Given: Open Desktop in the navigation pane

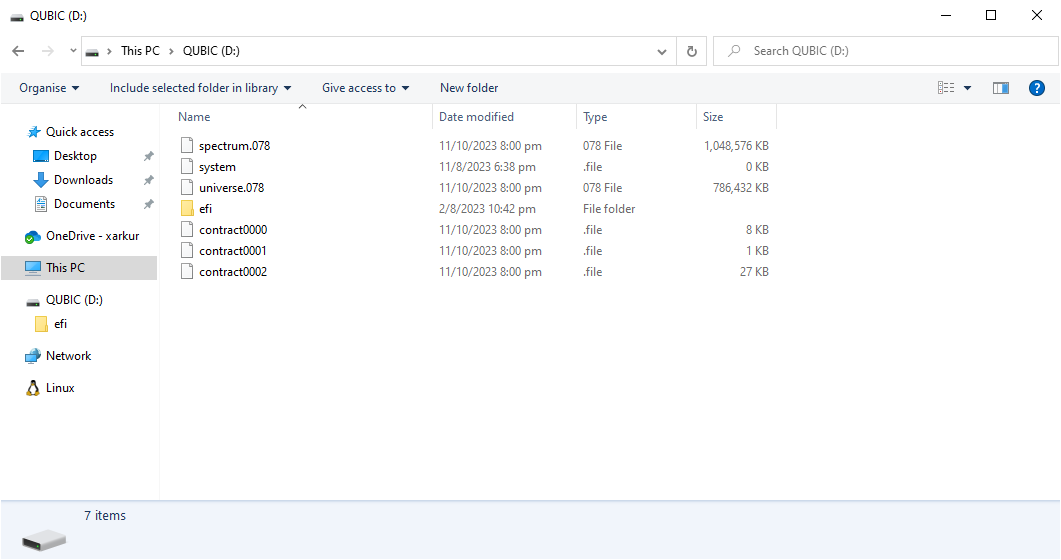Looking at the screenshot, I should pyautogui.click(x=75, y=156).
